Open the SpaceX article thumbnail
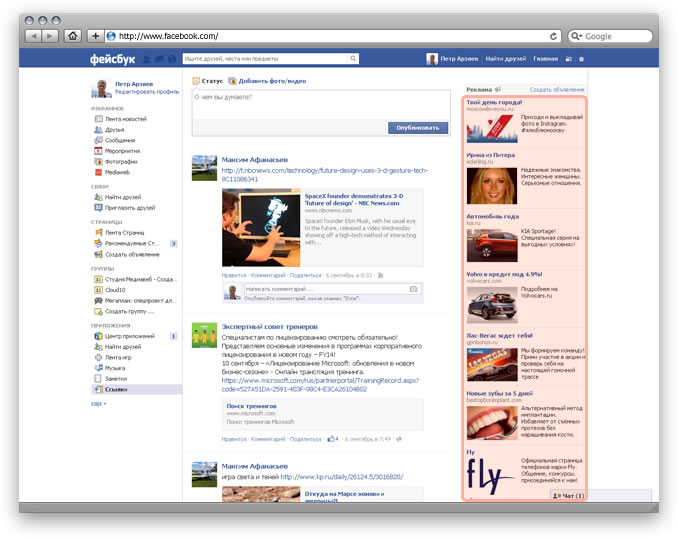Viewport: 678px width, 538px height. 261,227
